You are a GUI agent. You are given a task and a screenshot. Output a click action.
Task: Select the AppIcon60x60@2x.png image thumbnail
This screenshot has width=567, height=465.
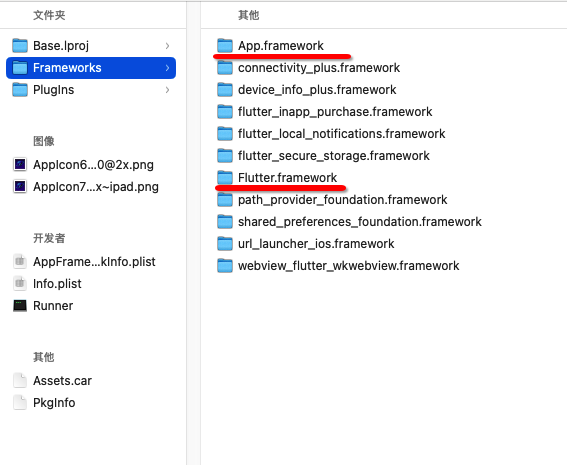[20, 165]
